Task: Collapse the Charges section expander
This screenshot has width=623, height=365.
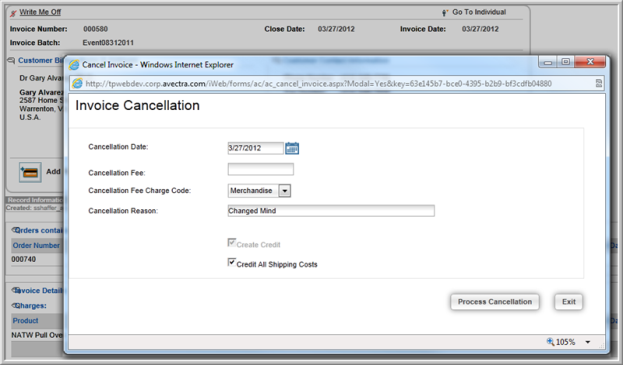Action: pos(15,305)
